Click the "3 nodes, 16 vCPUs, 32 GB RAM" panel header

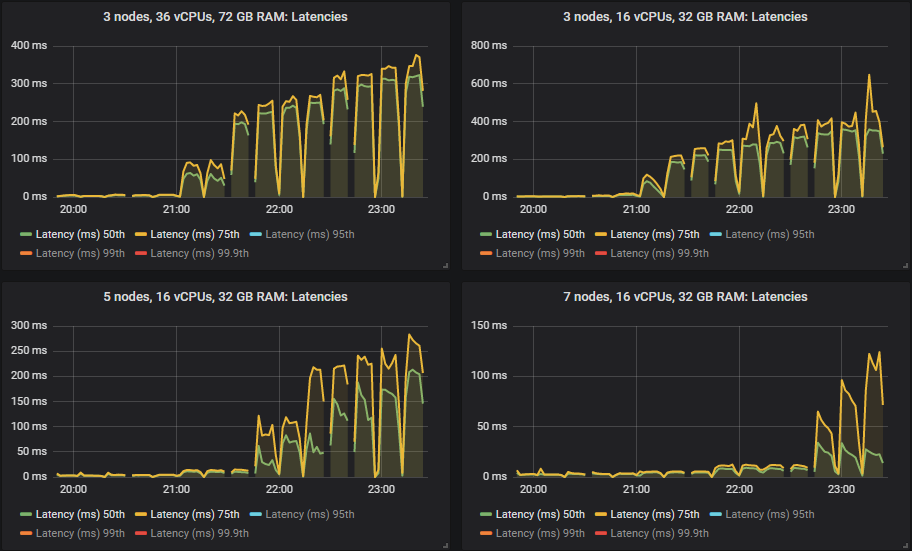click(x=684, y=16)
